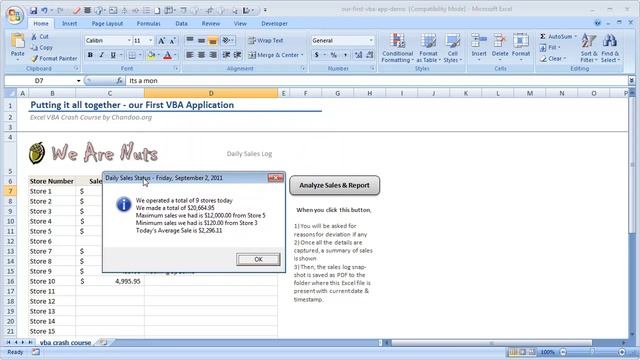The height and width of the screenshot is (360, 640).
Task: Click Increase Decimal icon
Action: (358, 55)
